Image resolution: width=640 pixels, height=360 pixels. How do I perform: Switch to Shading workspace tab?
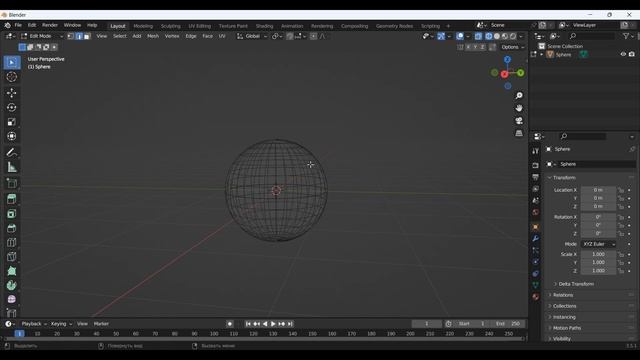(264, 26)
